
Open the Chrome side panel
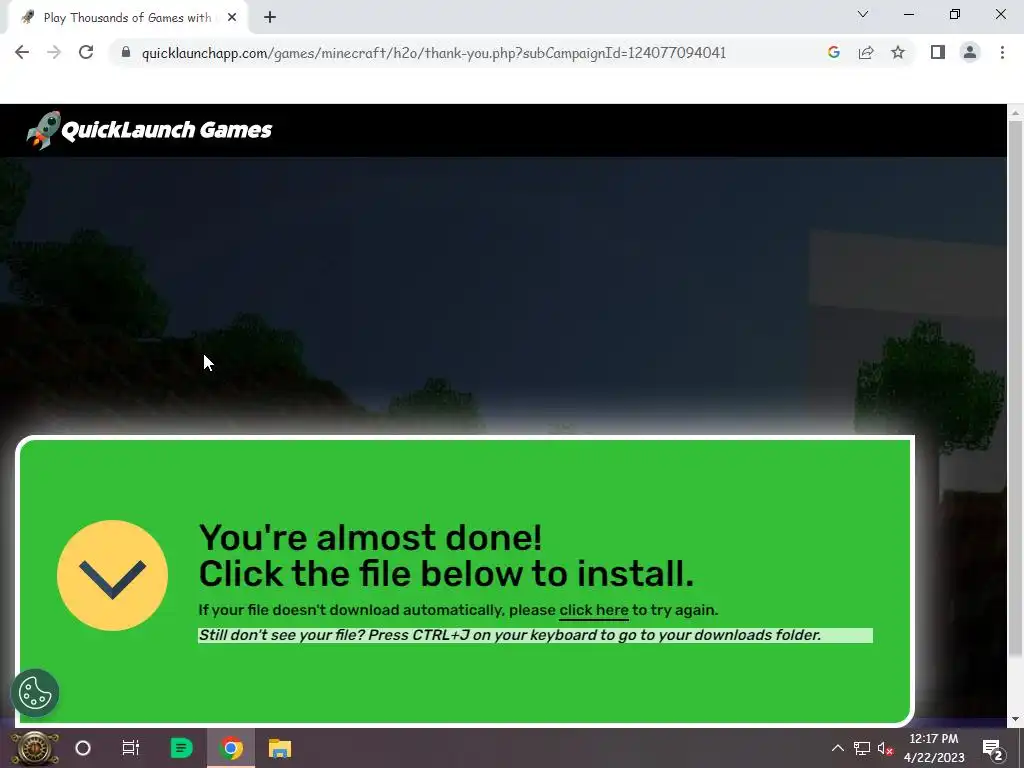tap(938, 52)
